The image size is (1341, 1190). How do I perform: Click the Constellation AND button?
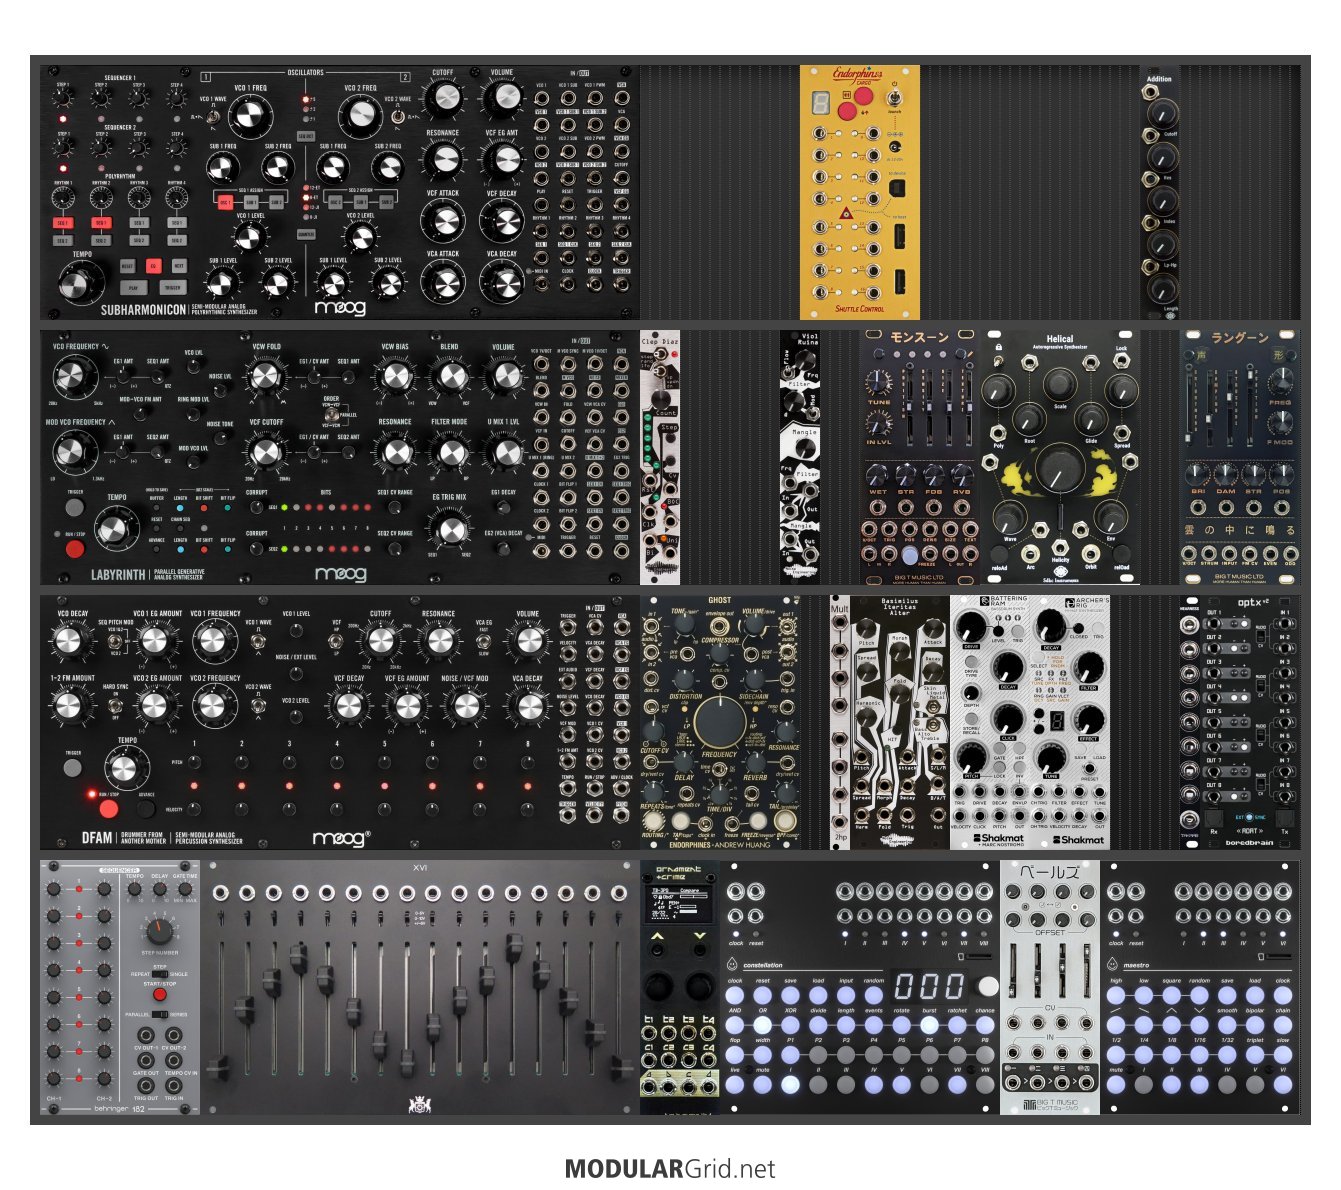735,1025
